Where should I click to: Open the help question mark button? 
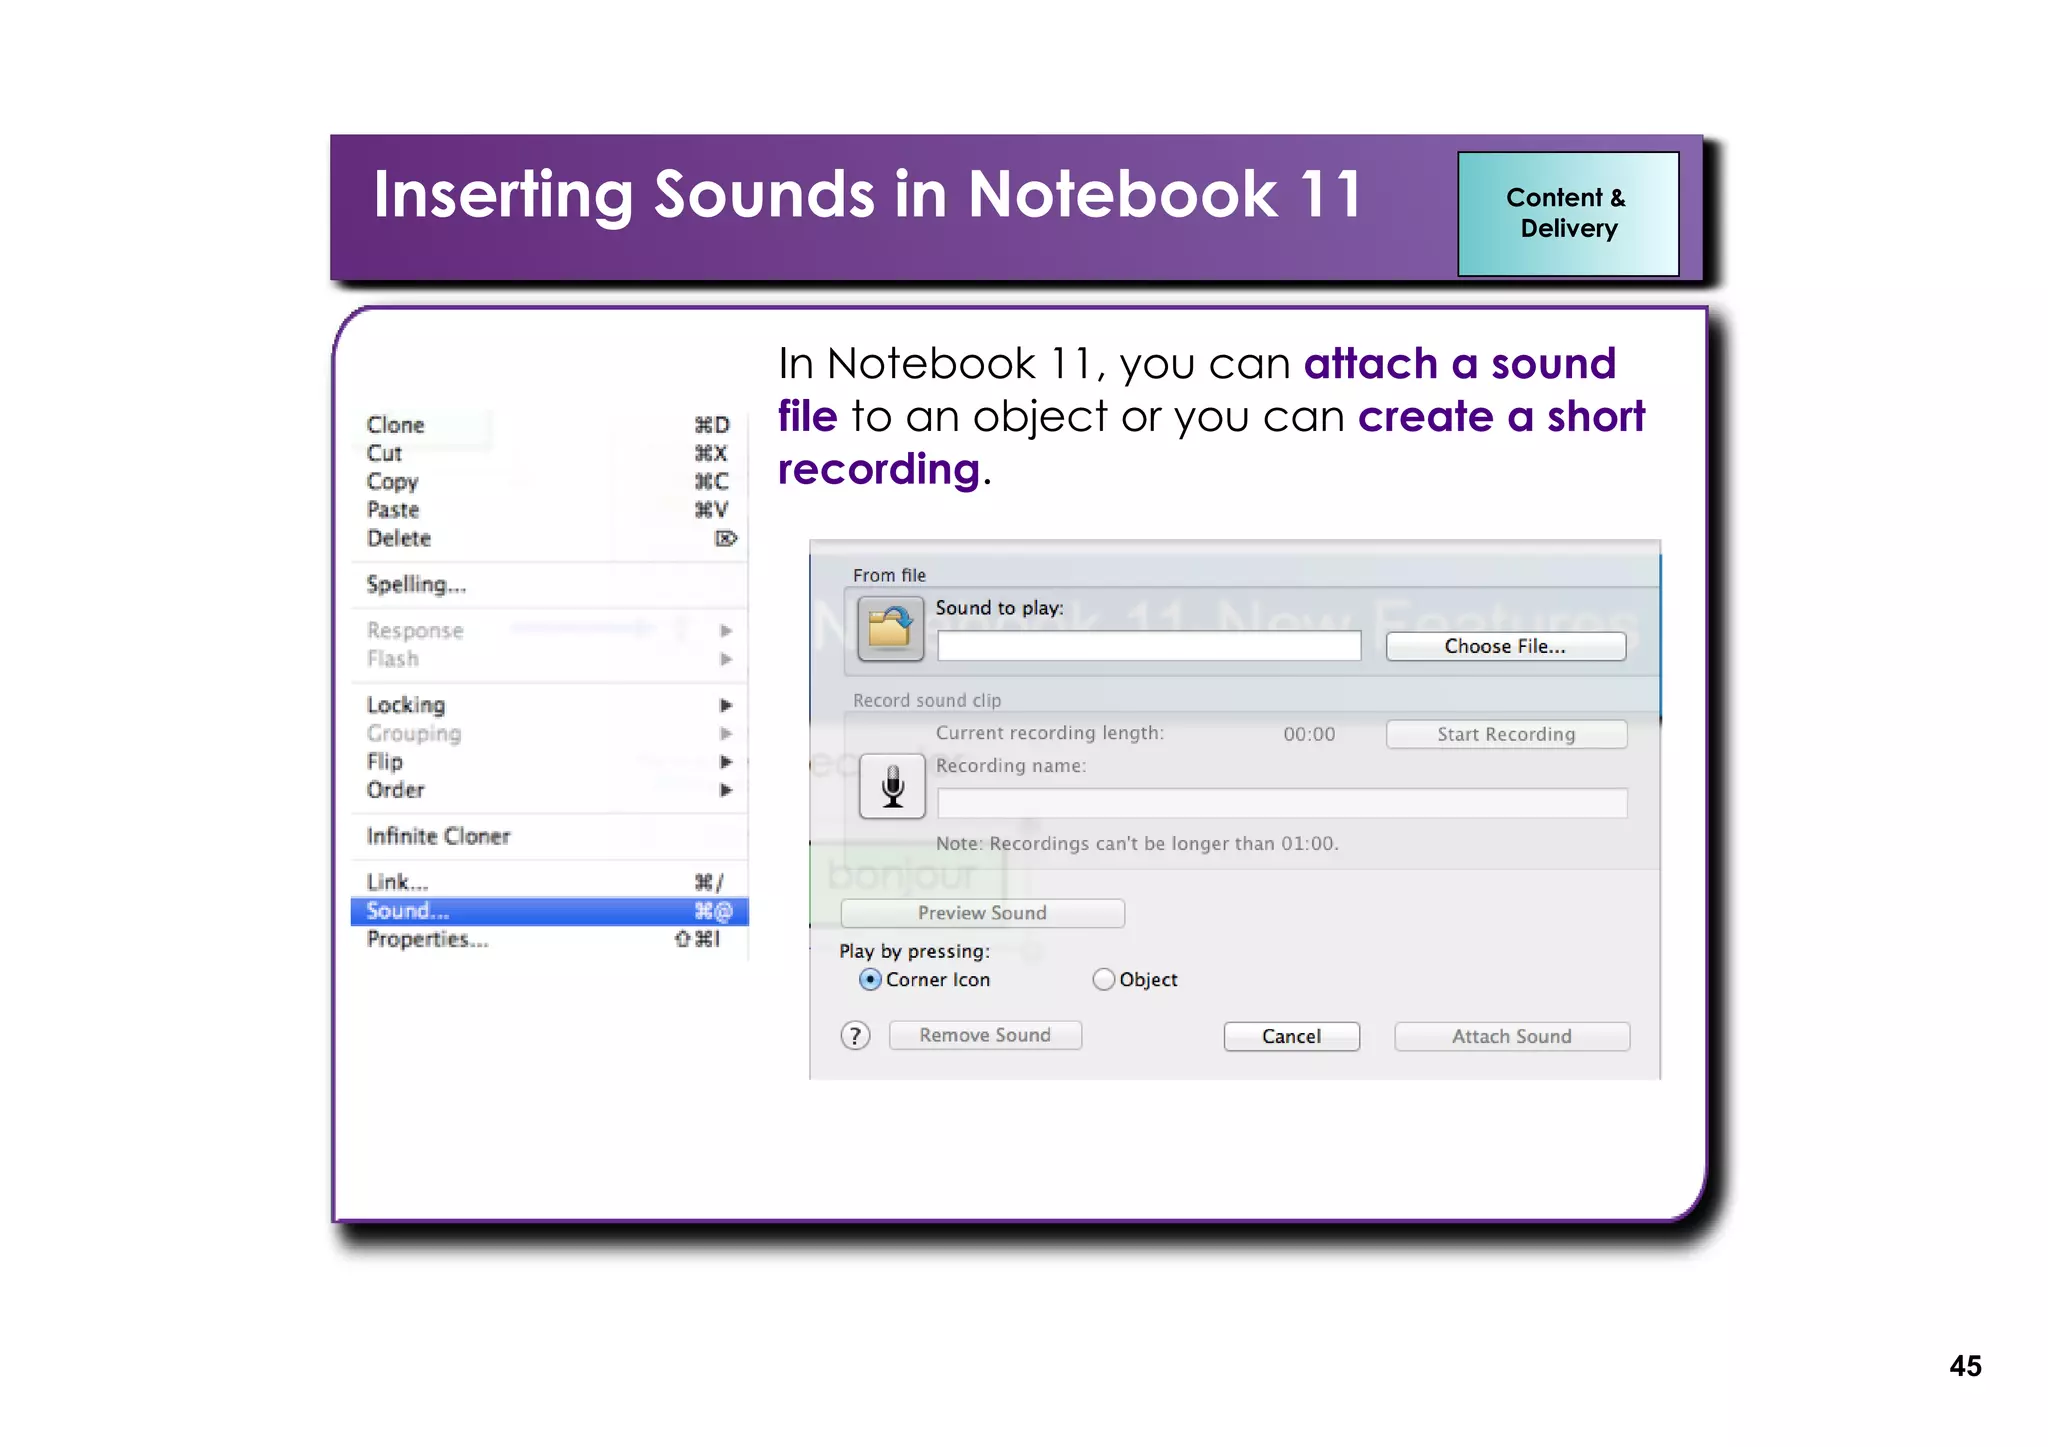(x=855, y=1035)
